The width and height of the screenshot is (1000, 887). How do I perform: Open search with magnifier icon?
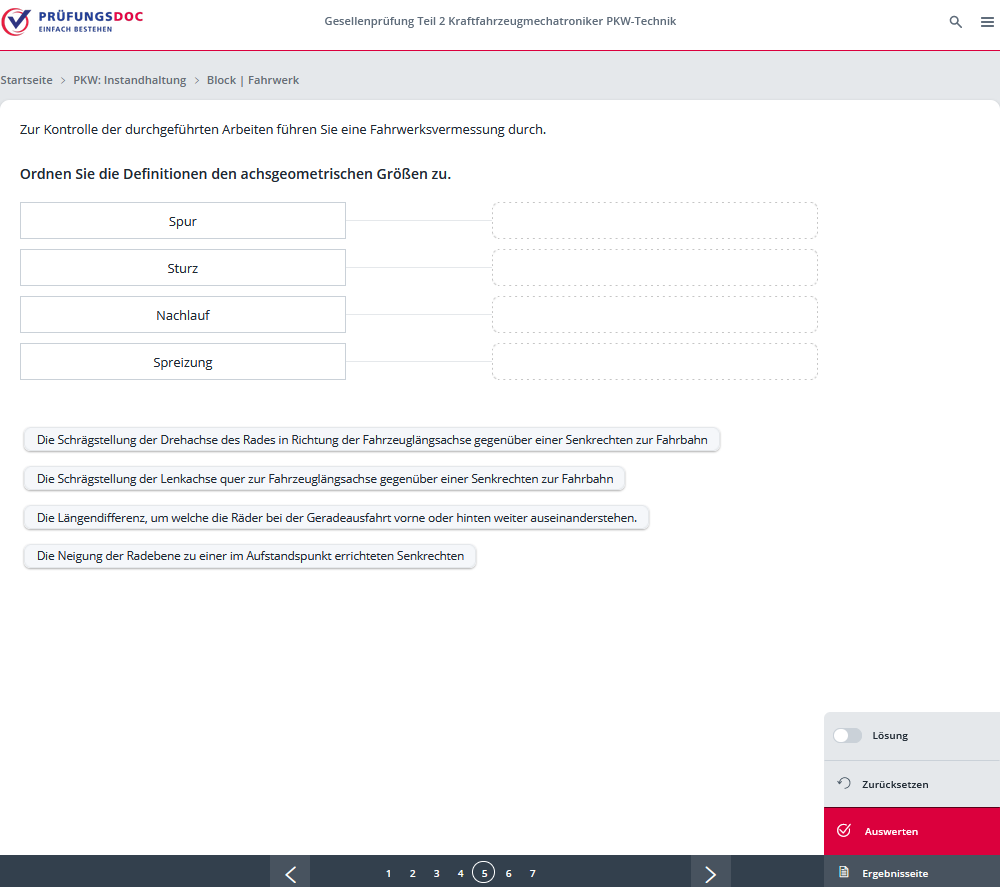pos(955,22)
